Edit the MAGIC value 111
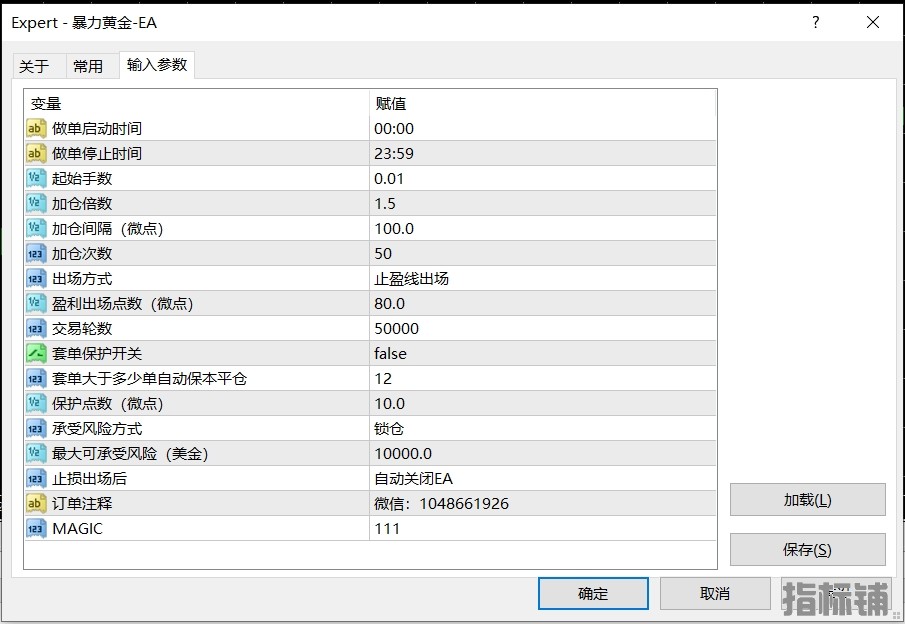The height and width of the screenshot is (624, 905). (x=543, y=529)
